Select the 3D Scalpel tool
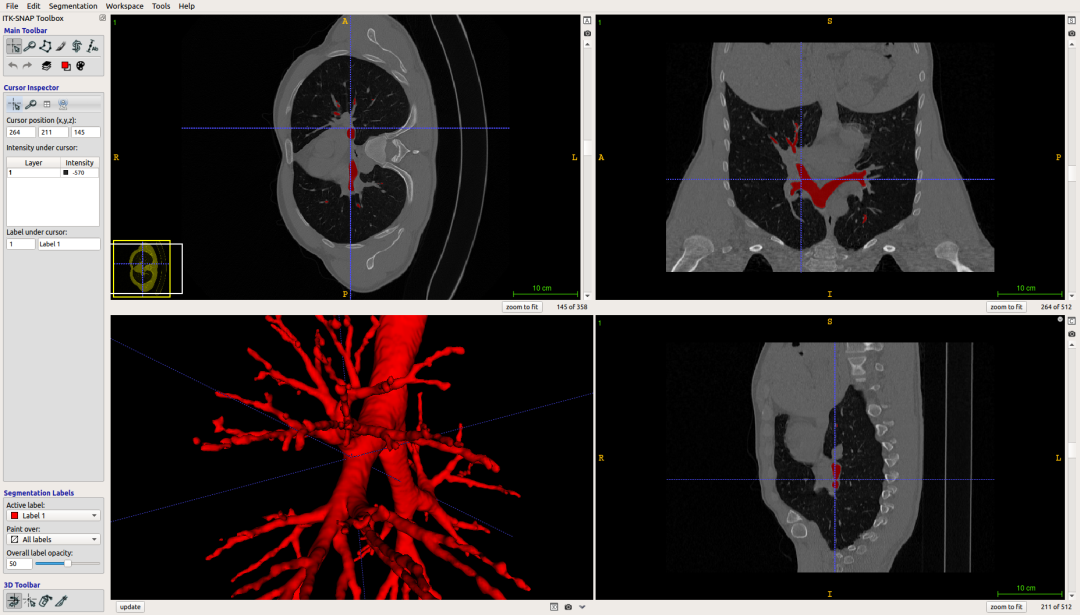The height and width of the screenshot is (615, 1080). click(61, 601)
